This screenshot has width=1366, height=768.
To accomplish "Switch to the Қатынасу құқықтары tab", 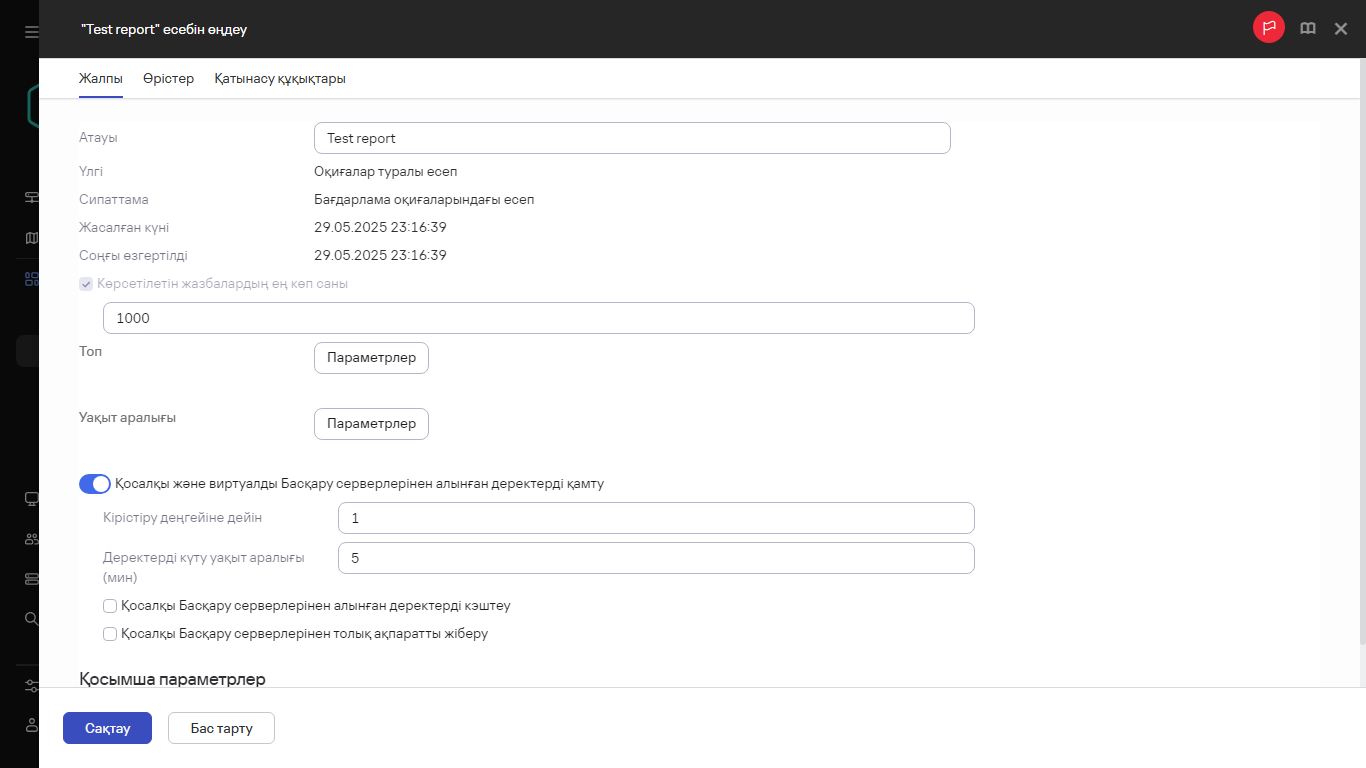I will coord(280,79).
